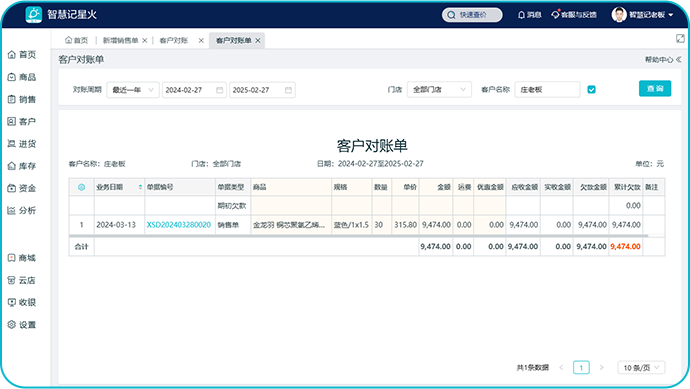This screenshot has width=690, height=389.
Task: Open 客服与反馈 support icon
Action: (x=555, y=15)
